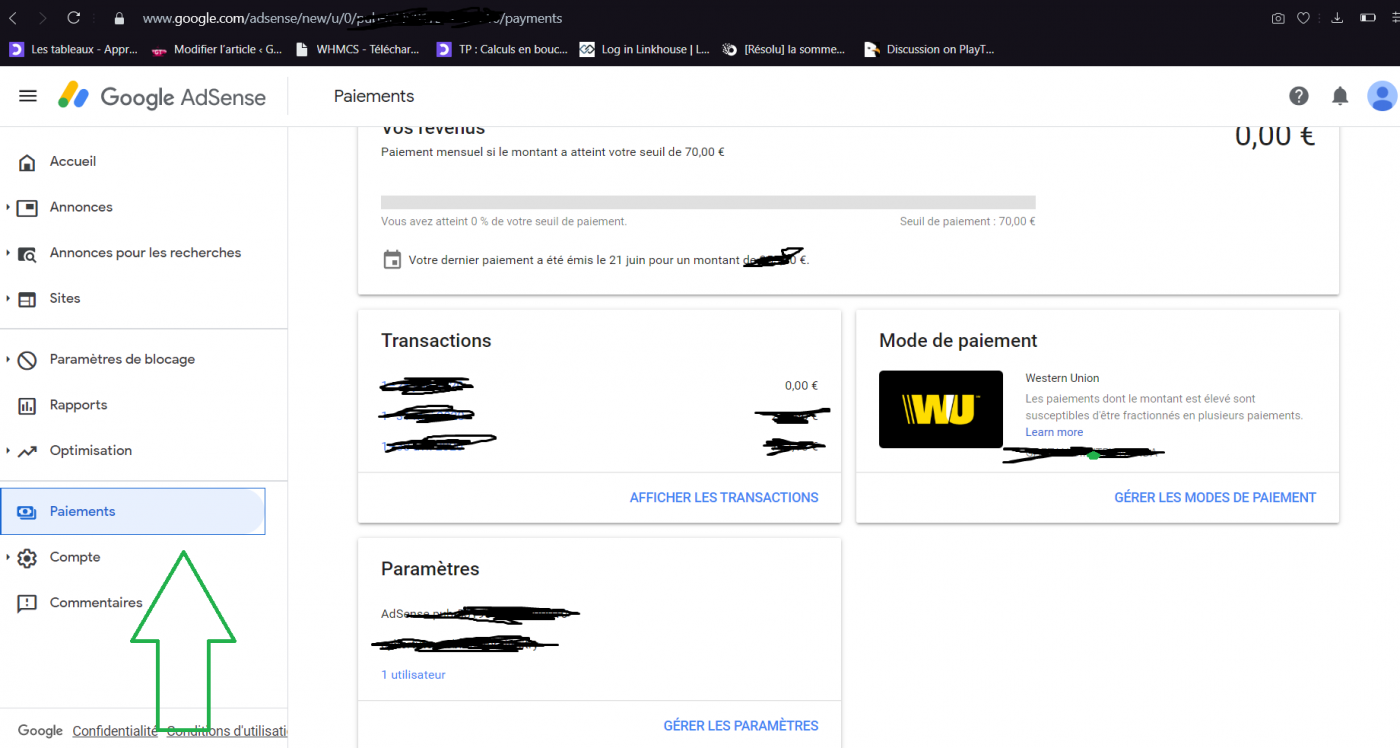This screenshot has height=748, width=1400.
Task: Click the 'Seuil de paiement : 70,00 €' text
Action: pos(967,222)
